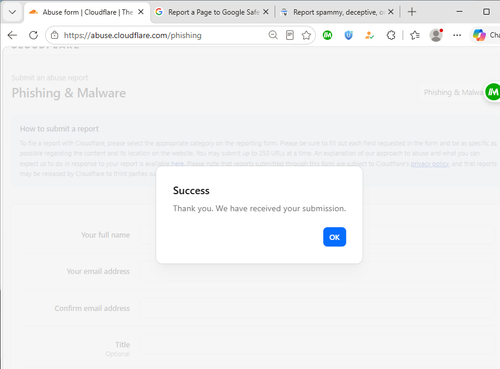Open the Extensions puzzle icon
This screenshot has height=369, width=500.
pos(391,35)
